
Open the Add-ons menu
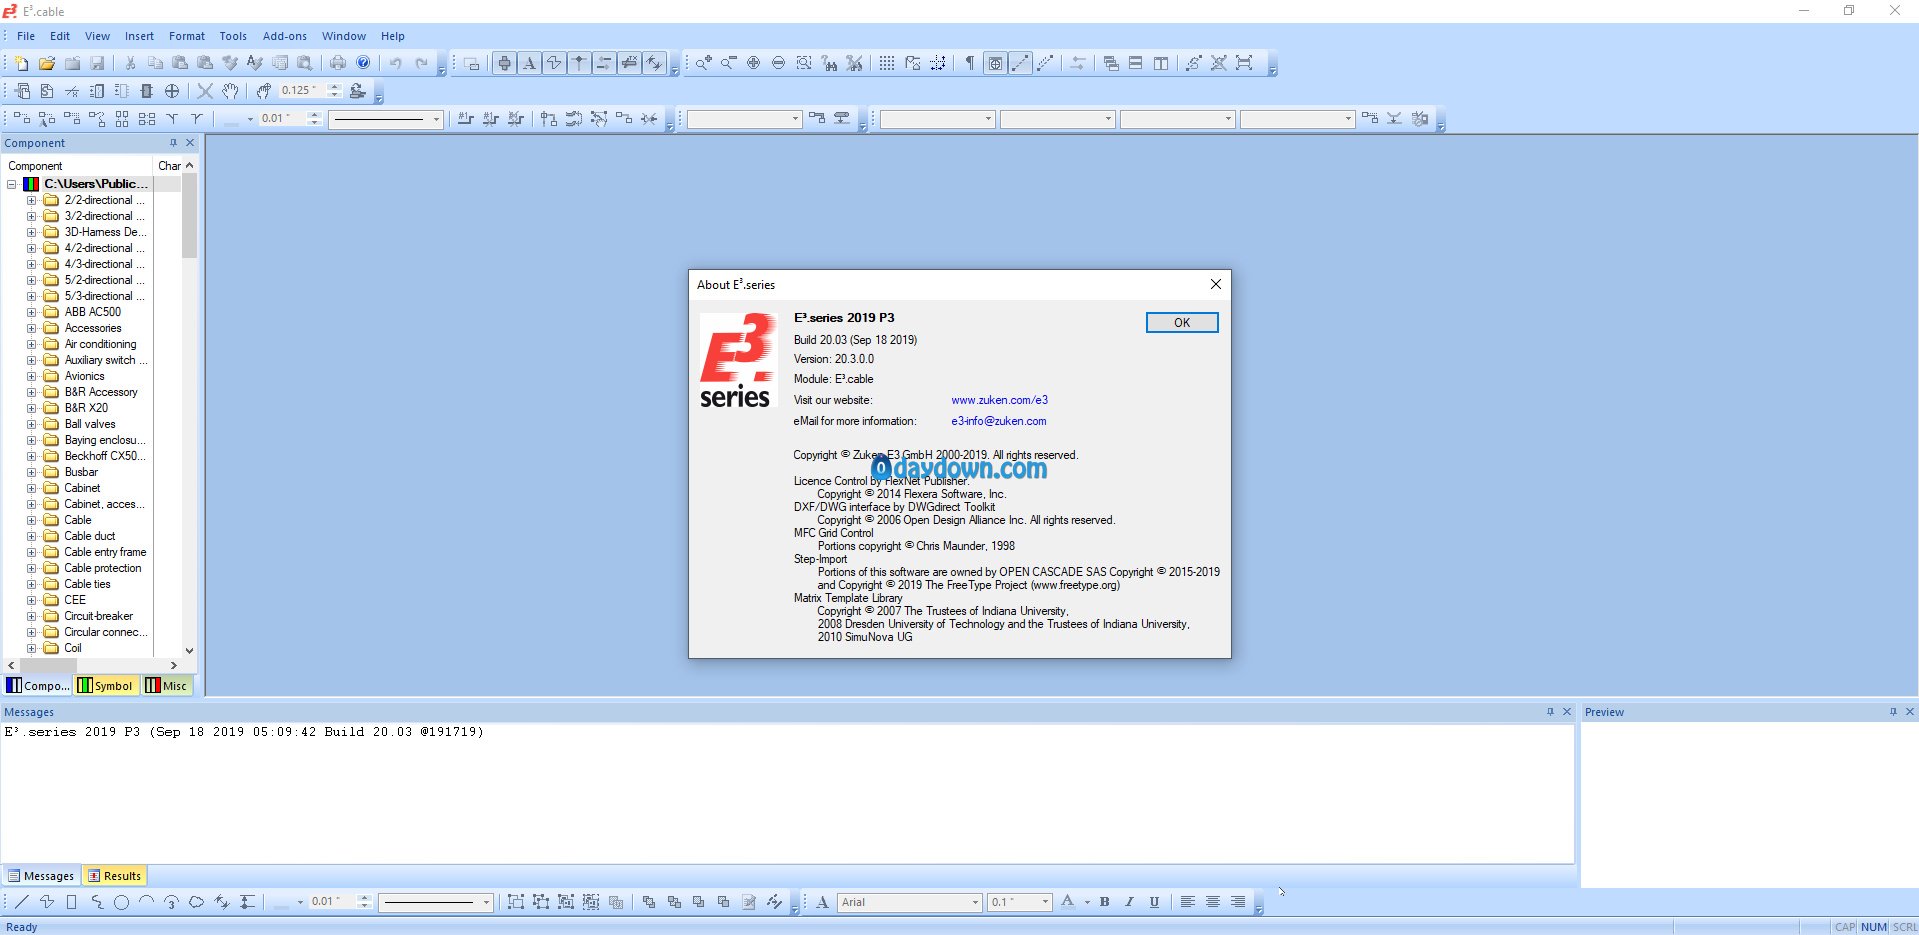pyautogui.click(x=285, y=36)
